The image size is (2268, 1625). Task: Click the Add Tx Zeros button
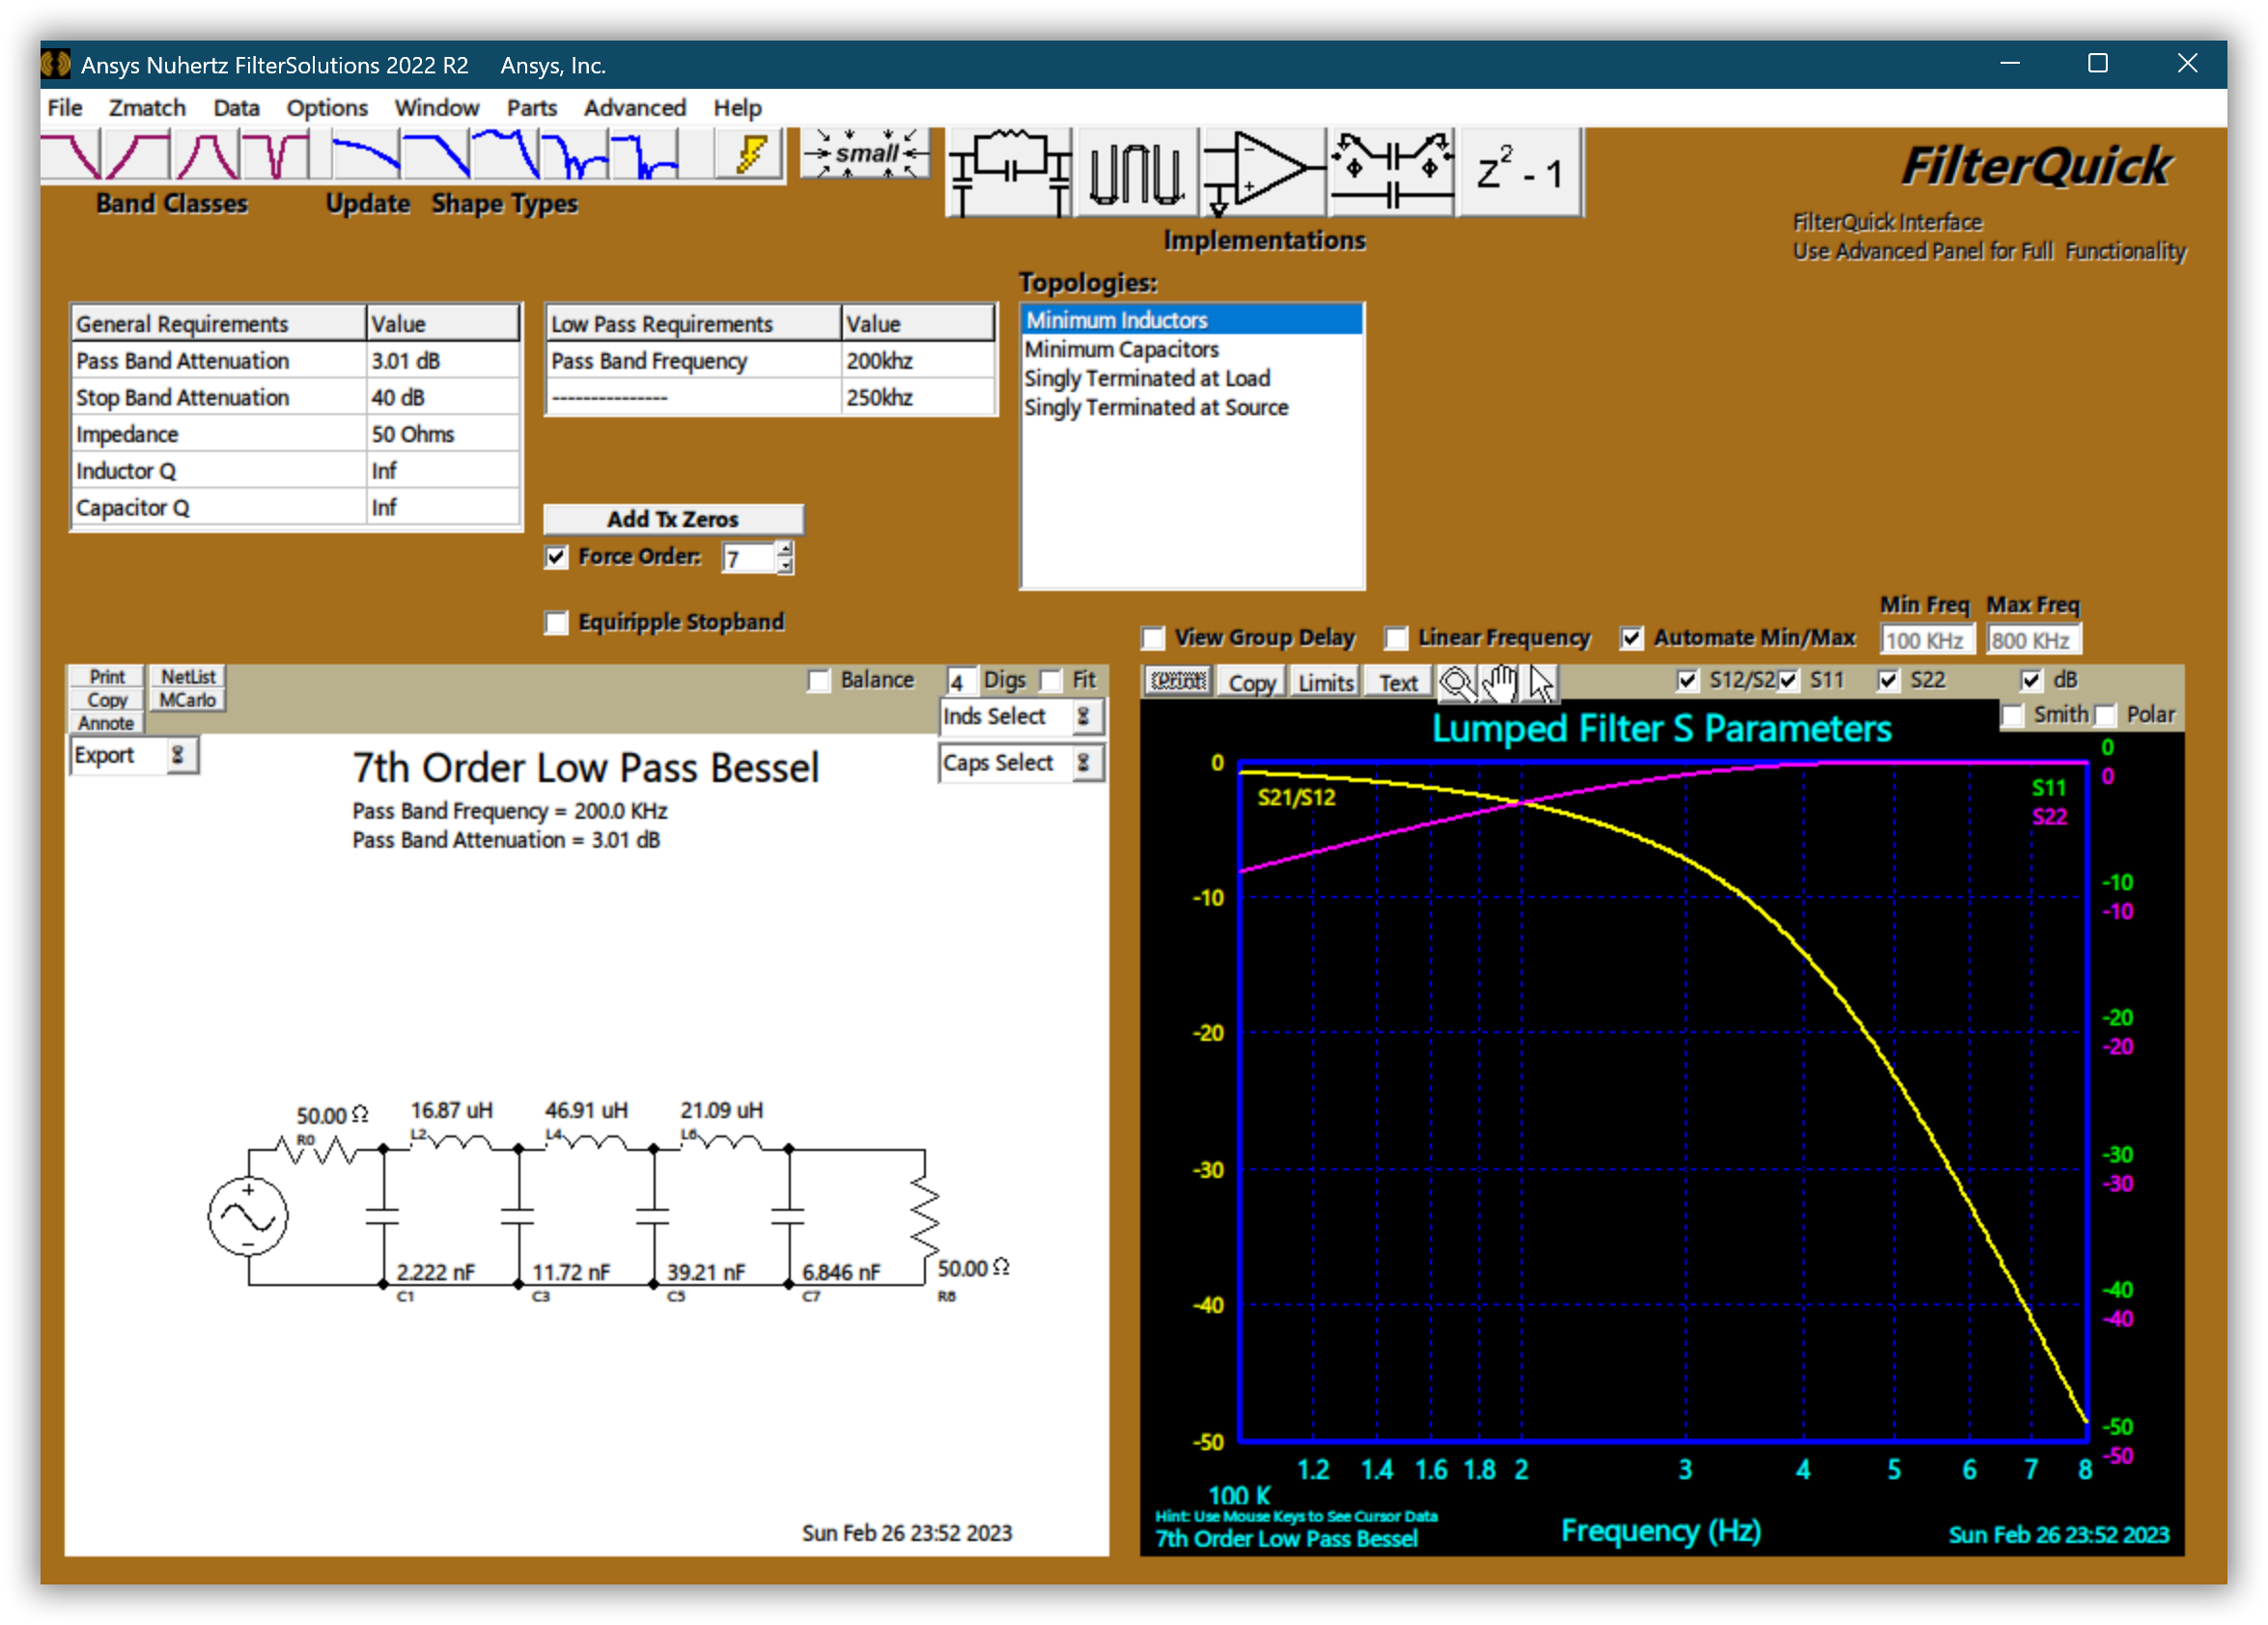tap(673, 520)
